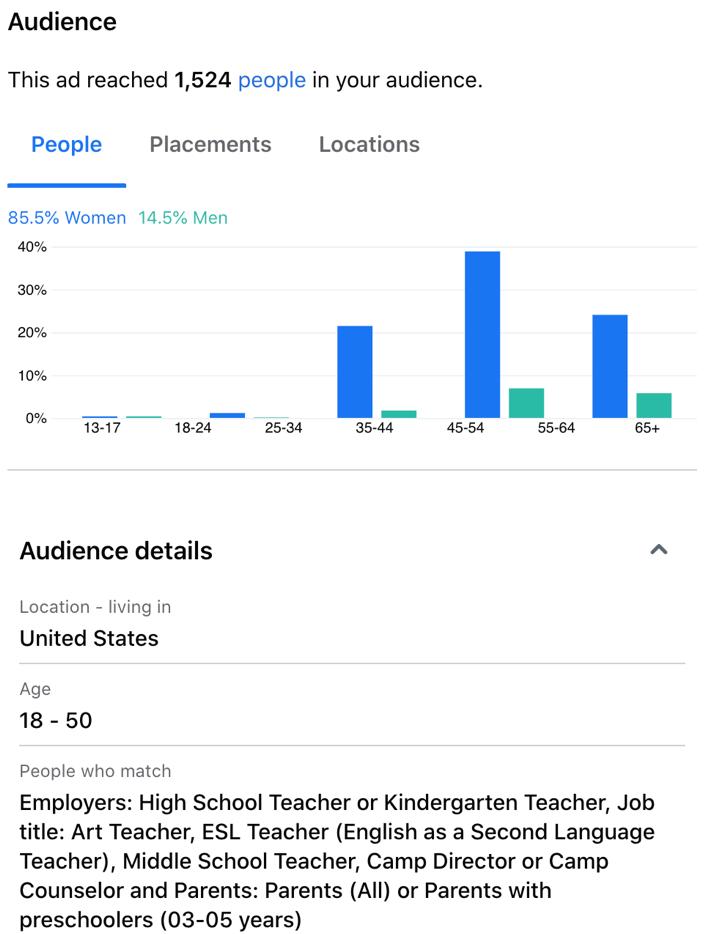This screenshot has height=934, width=717.
Task: Open the blue 'people' link
Action: (x=272, y=80)
